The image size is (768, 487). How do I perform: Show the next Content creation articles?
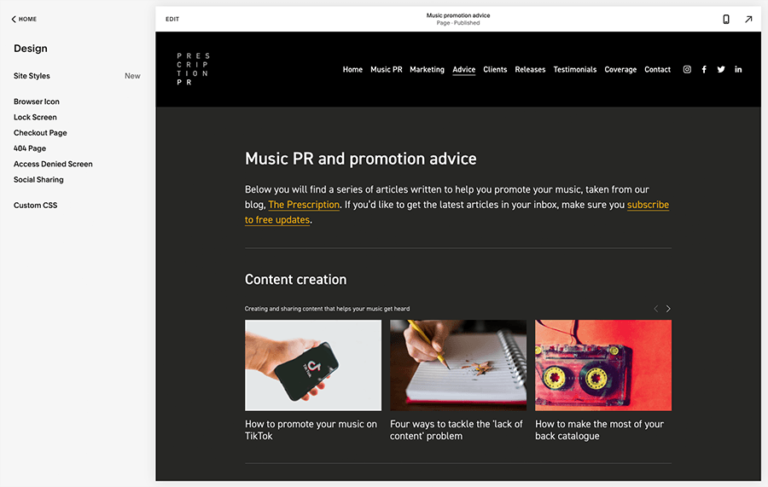coord(668,309)
